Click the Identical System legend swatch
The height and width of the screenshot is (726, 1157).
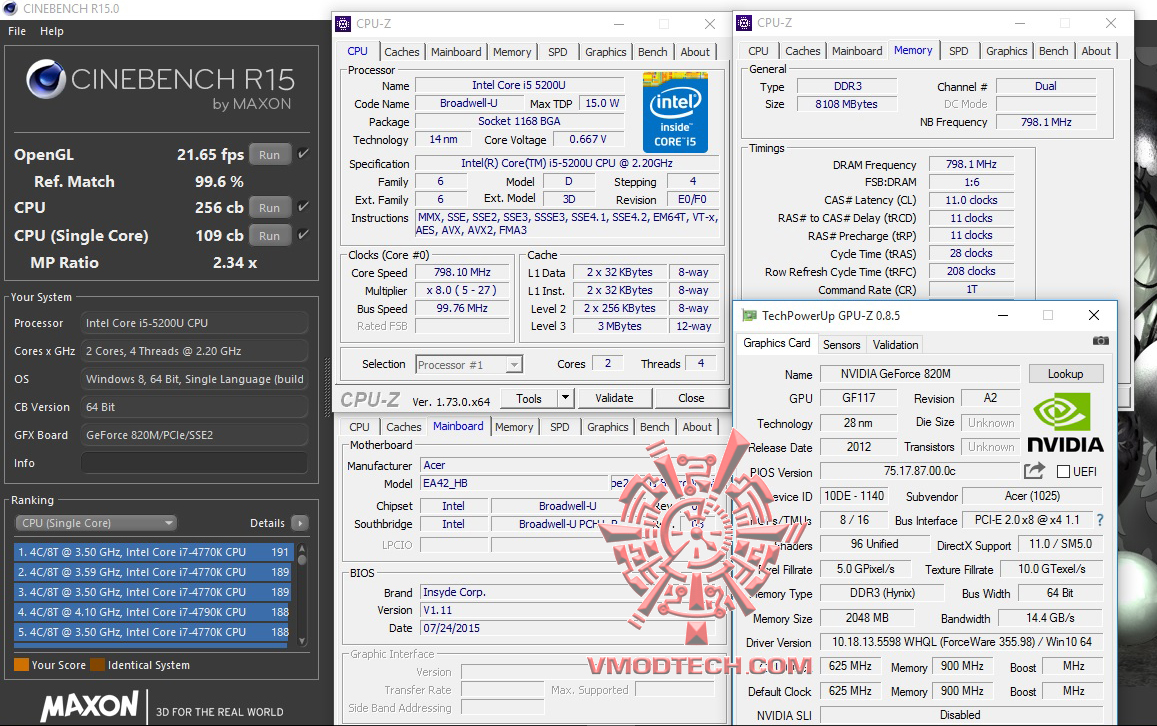click(x=97, y=665)
